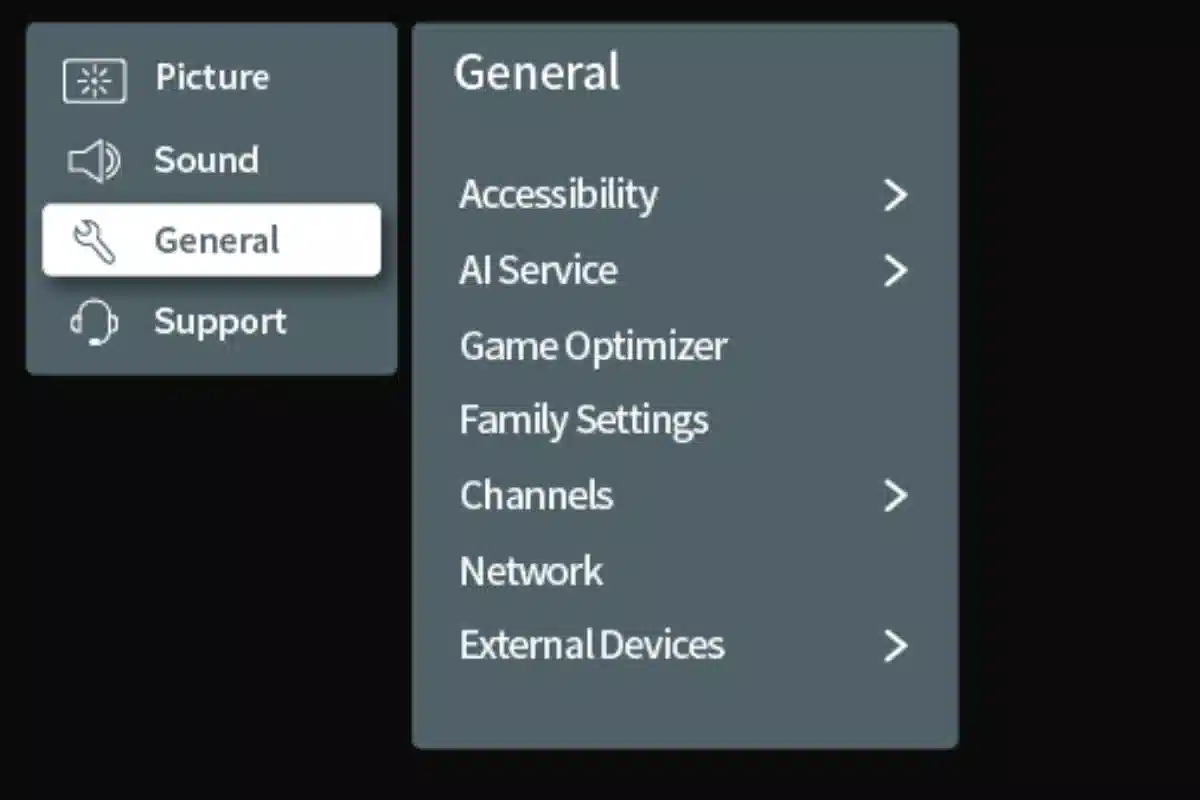Expand the Channels chevron arrow
The image size is (1200, 800).
pyautogui.click(x=895, y=495)
